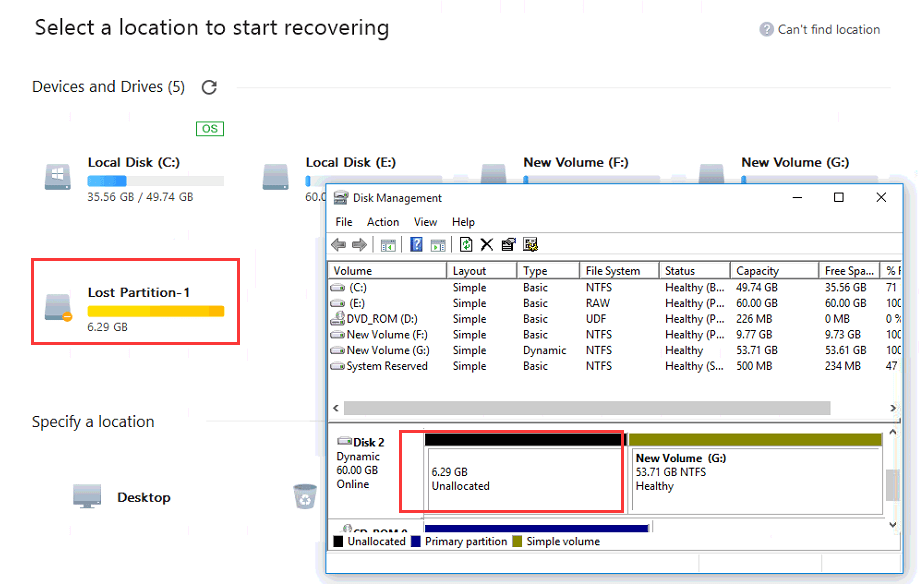Click the Back arrow in Disk Management toolbar
921x584 pixels.
[x=338, y=245]
